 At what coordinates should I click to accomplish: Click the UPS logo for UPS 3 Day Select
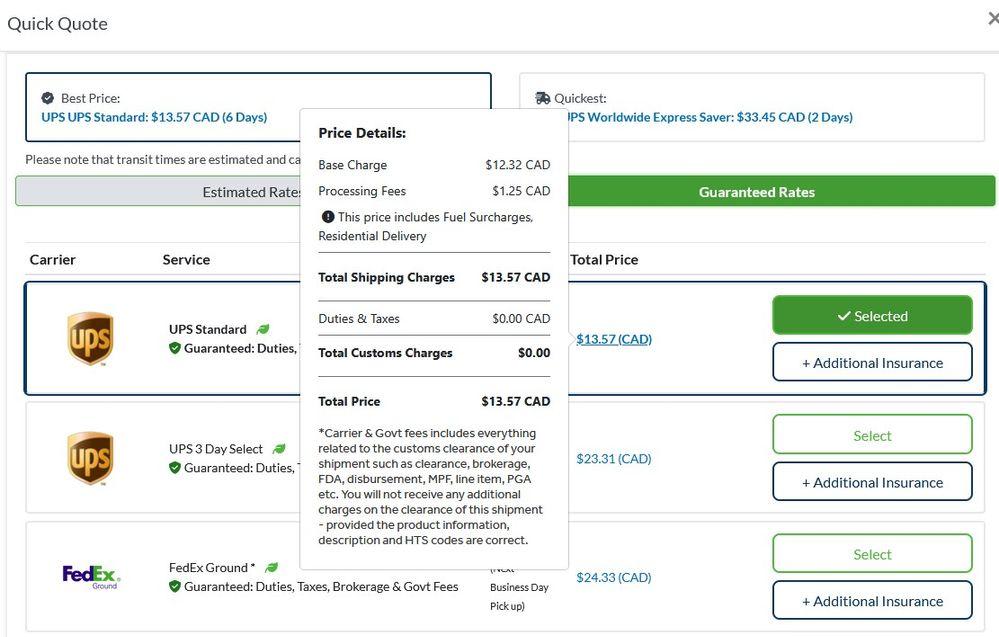coord(90,458)
